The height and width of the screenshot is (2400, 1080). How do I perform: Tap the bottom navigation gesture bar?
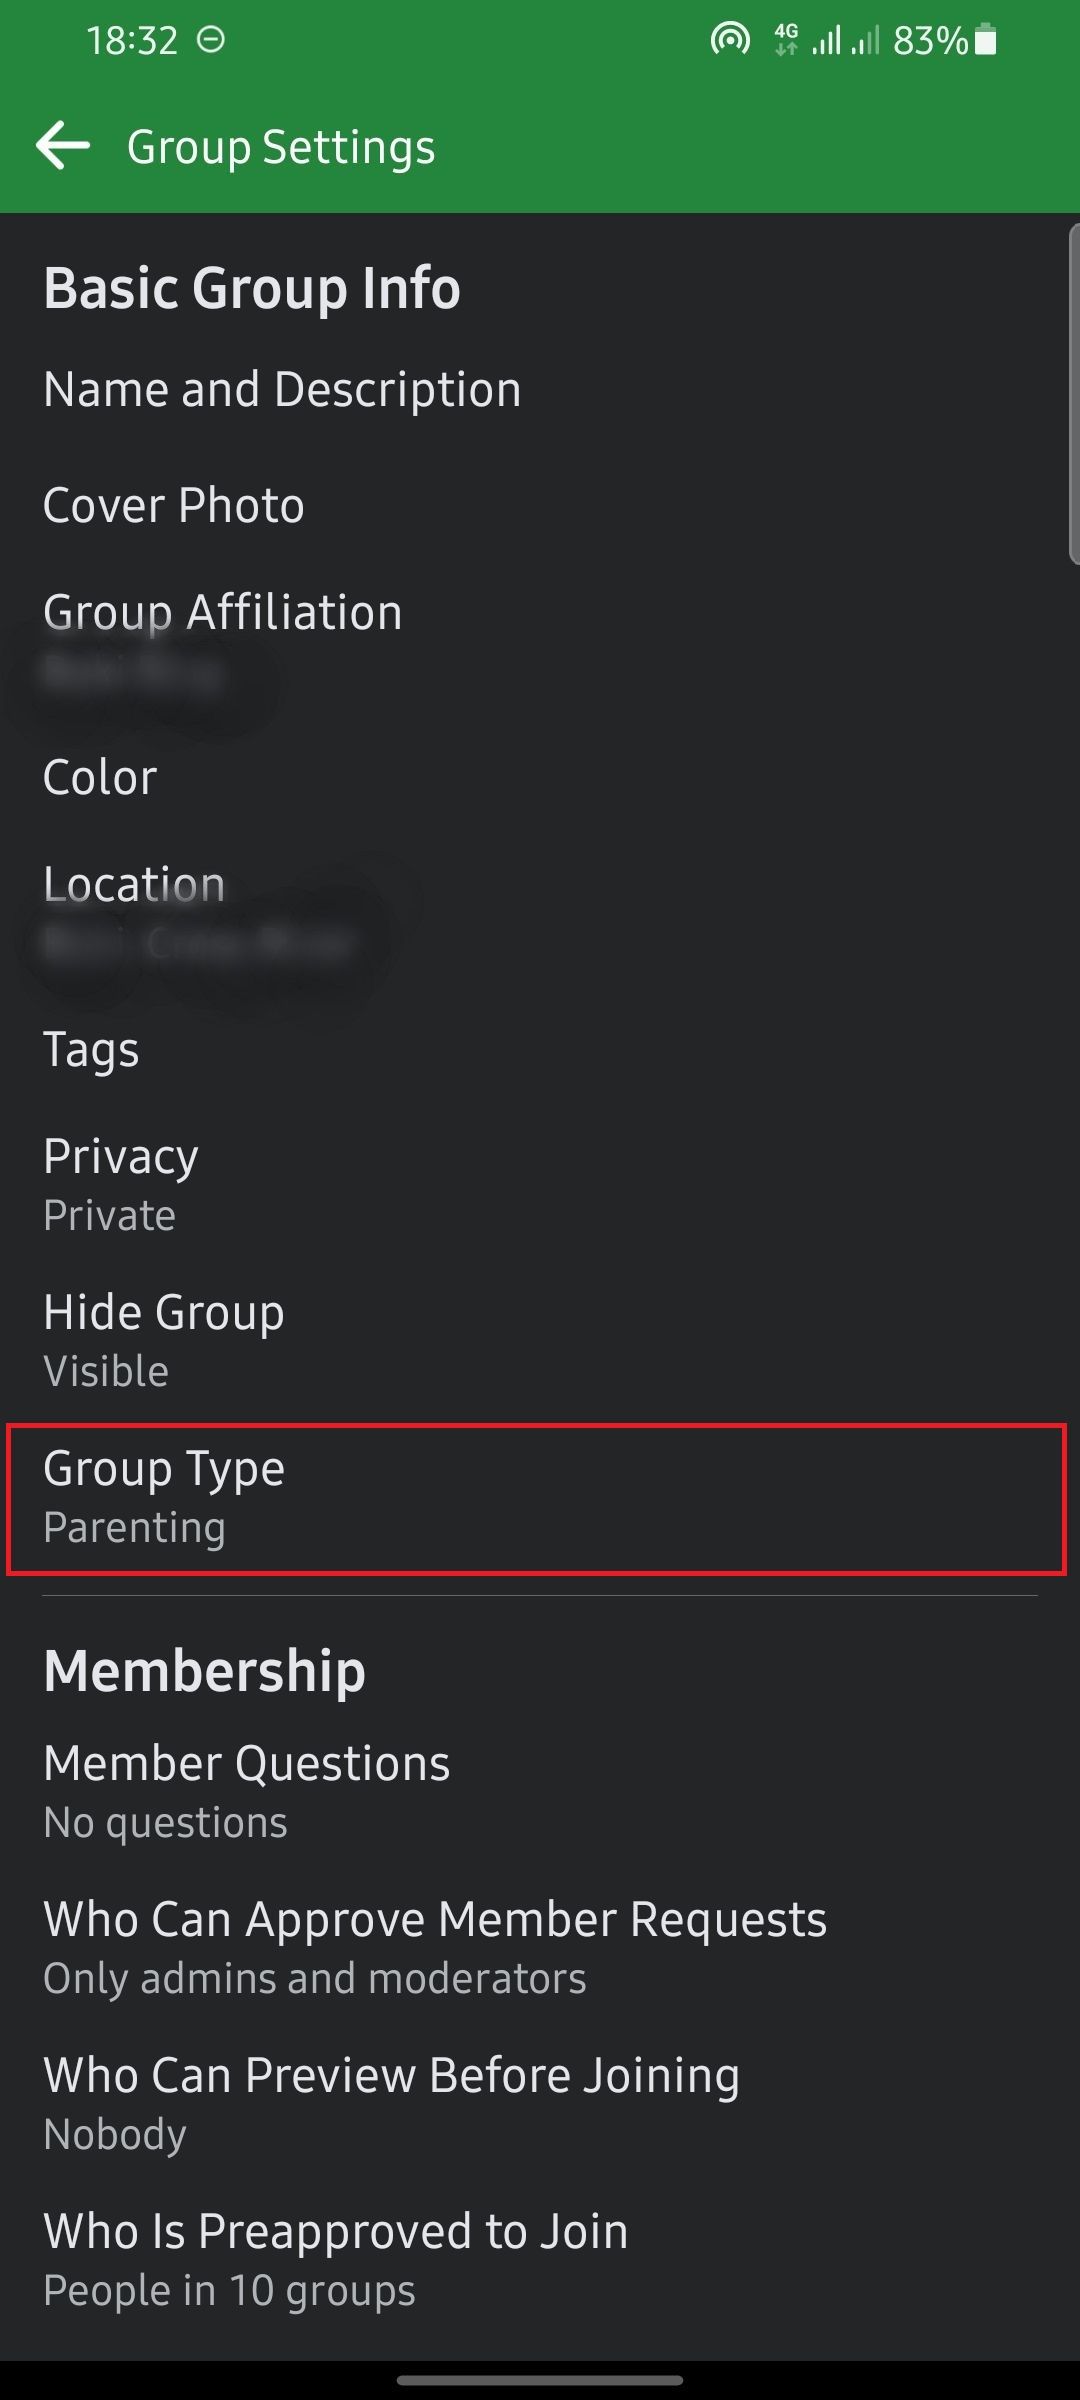(540, 2380)
